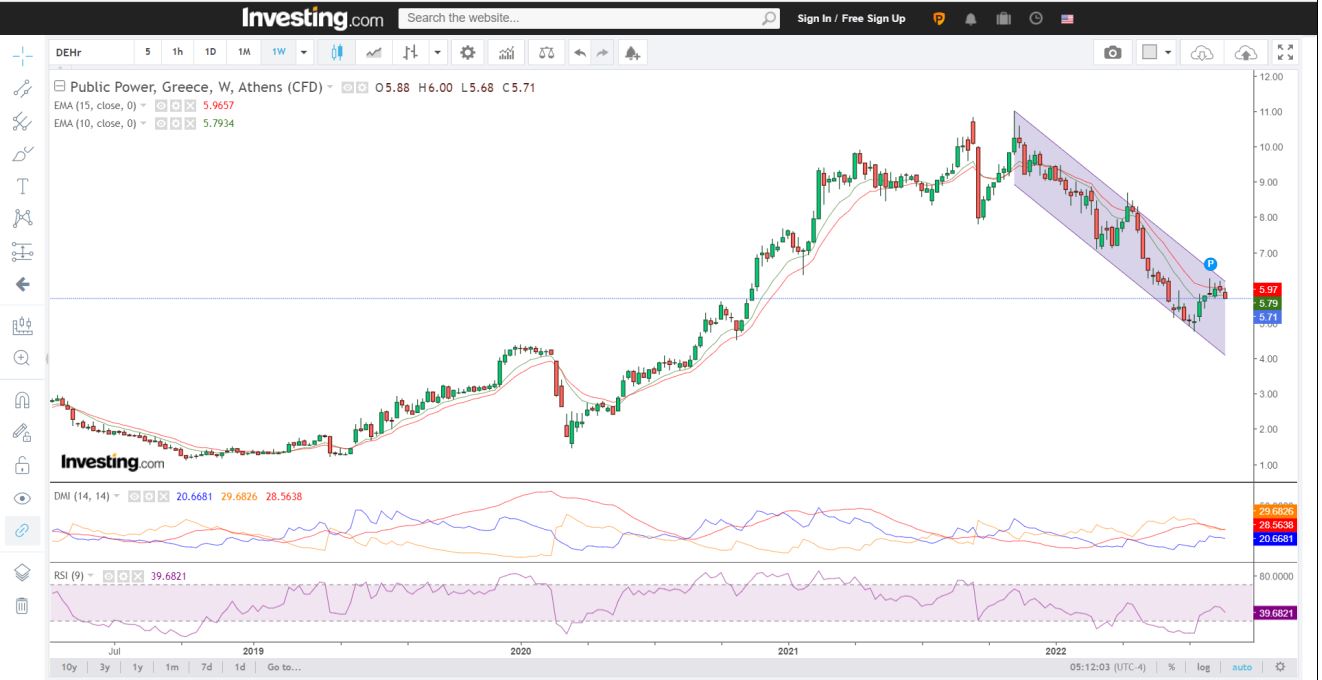This screenshot has width=1322, height=680.
Task: Open the Indicators menu icon
Action: [x=507, y=52]
